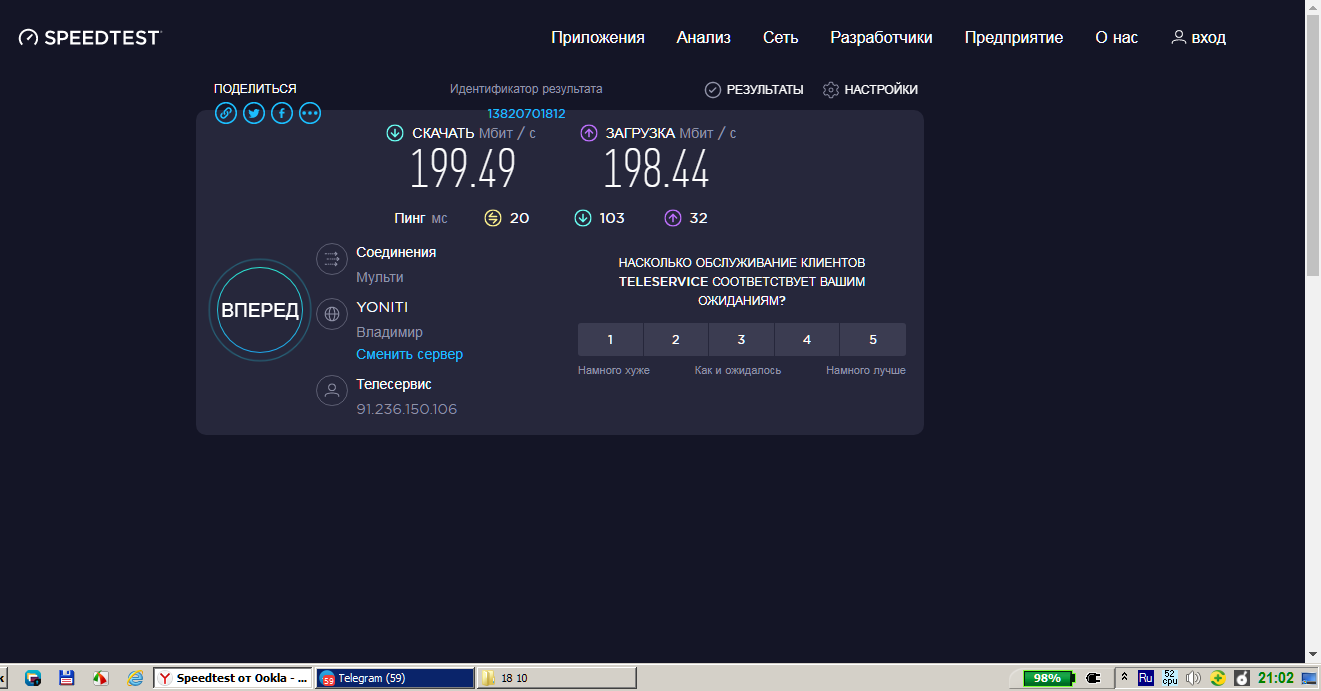1321x691 pixels.
Task: Click the Speedtest logo
Action: pos(90,38)
